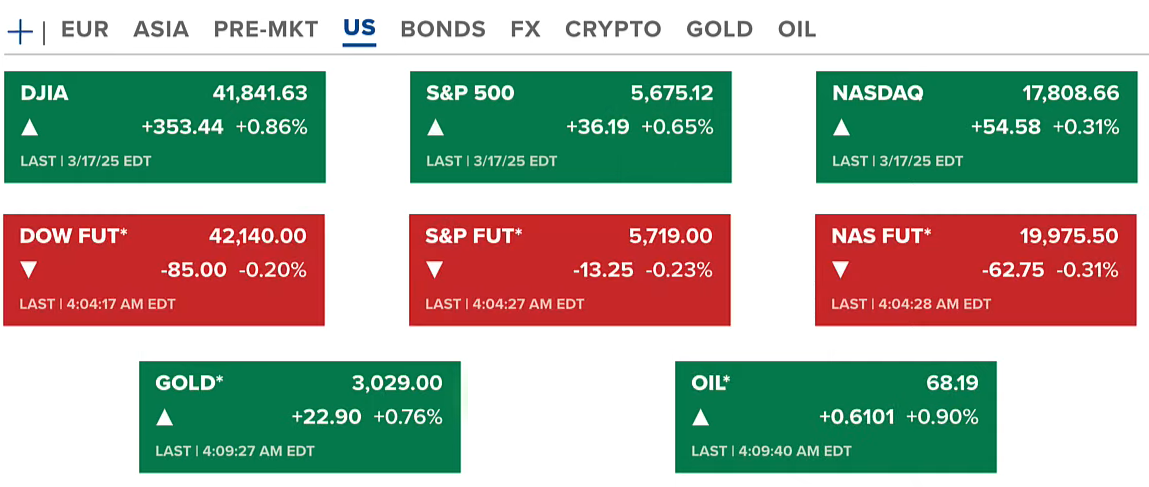Click the NAS FUT down arrow icon
Screen dimensions: 1149x487
841,270
